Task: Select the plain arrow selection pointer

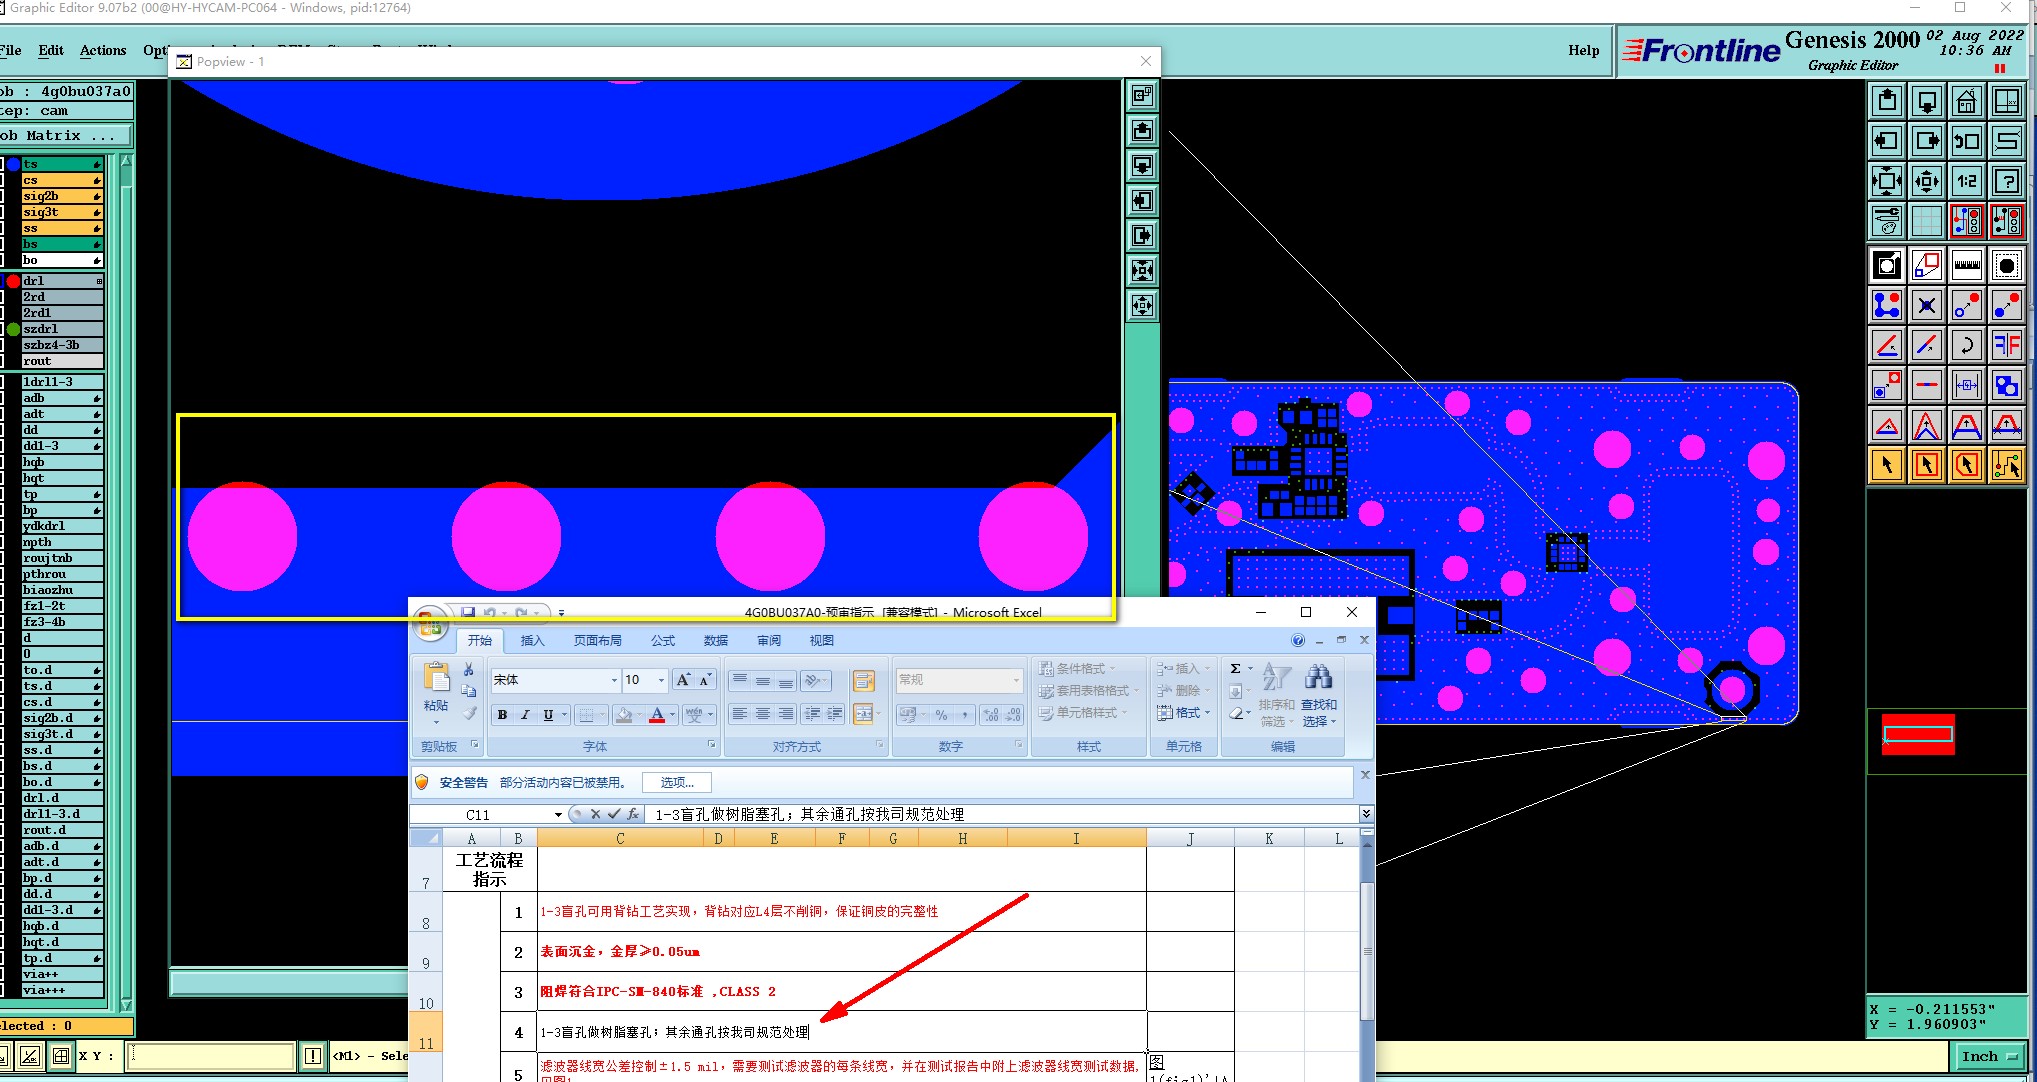Action: 1886,465
